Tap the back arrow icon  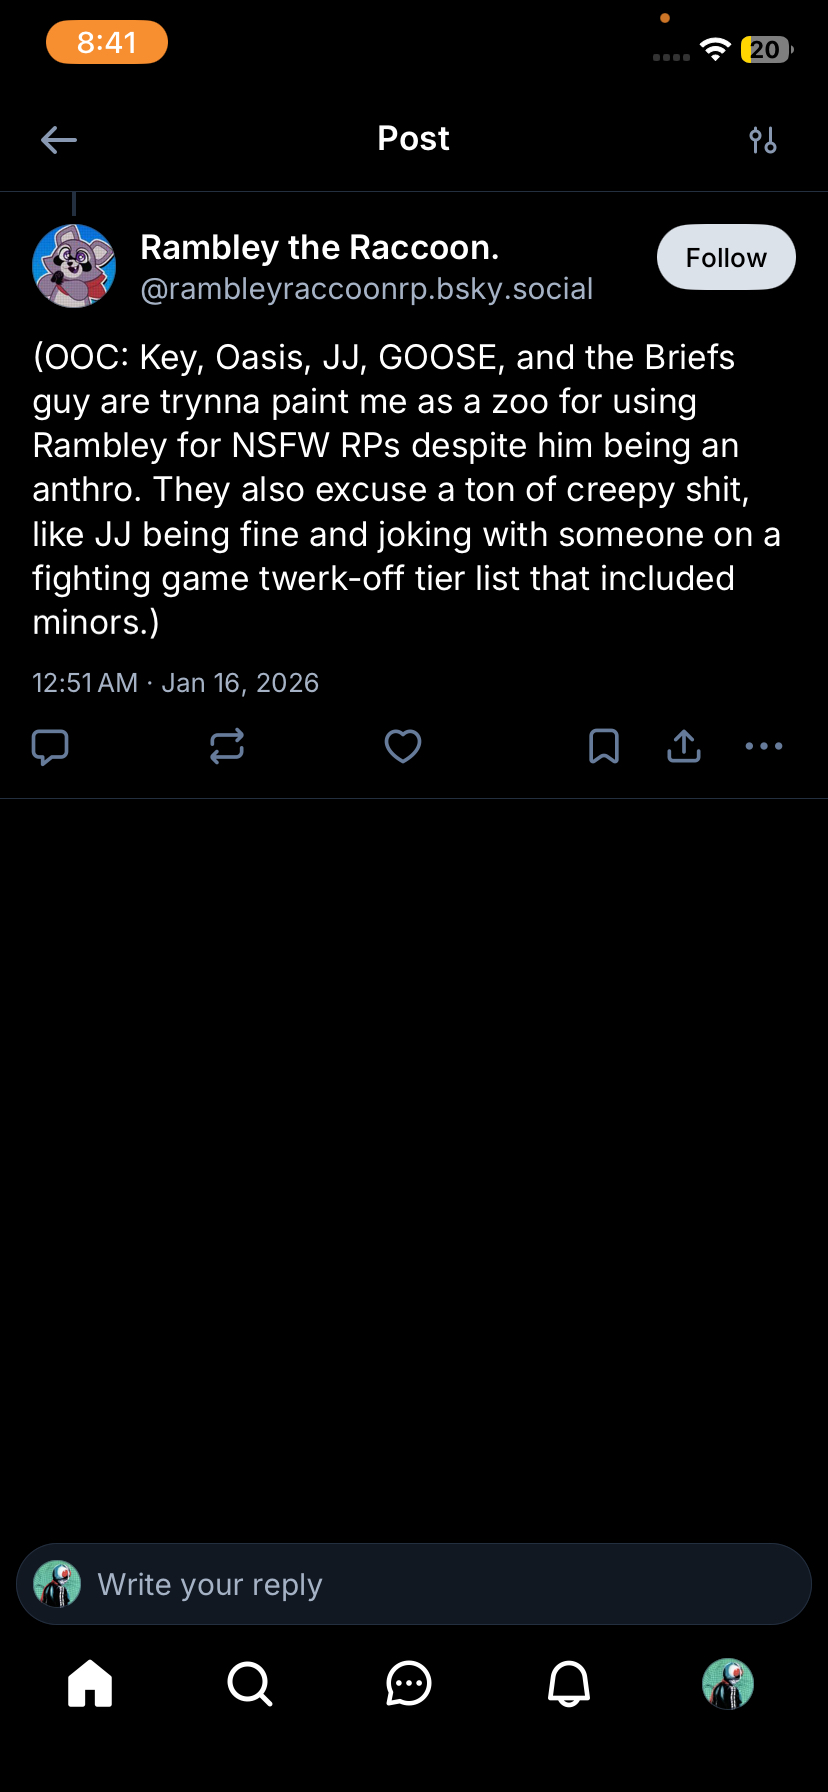[x=59, y=140]
